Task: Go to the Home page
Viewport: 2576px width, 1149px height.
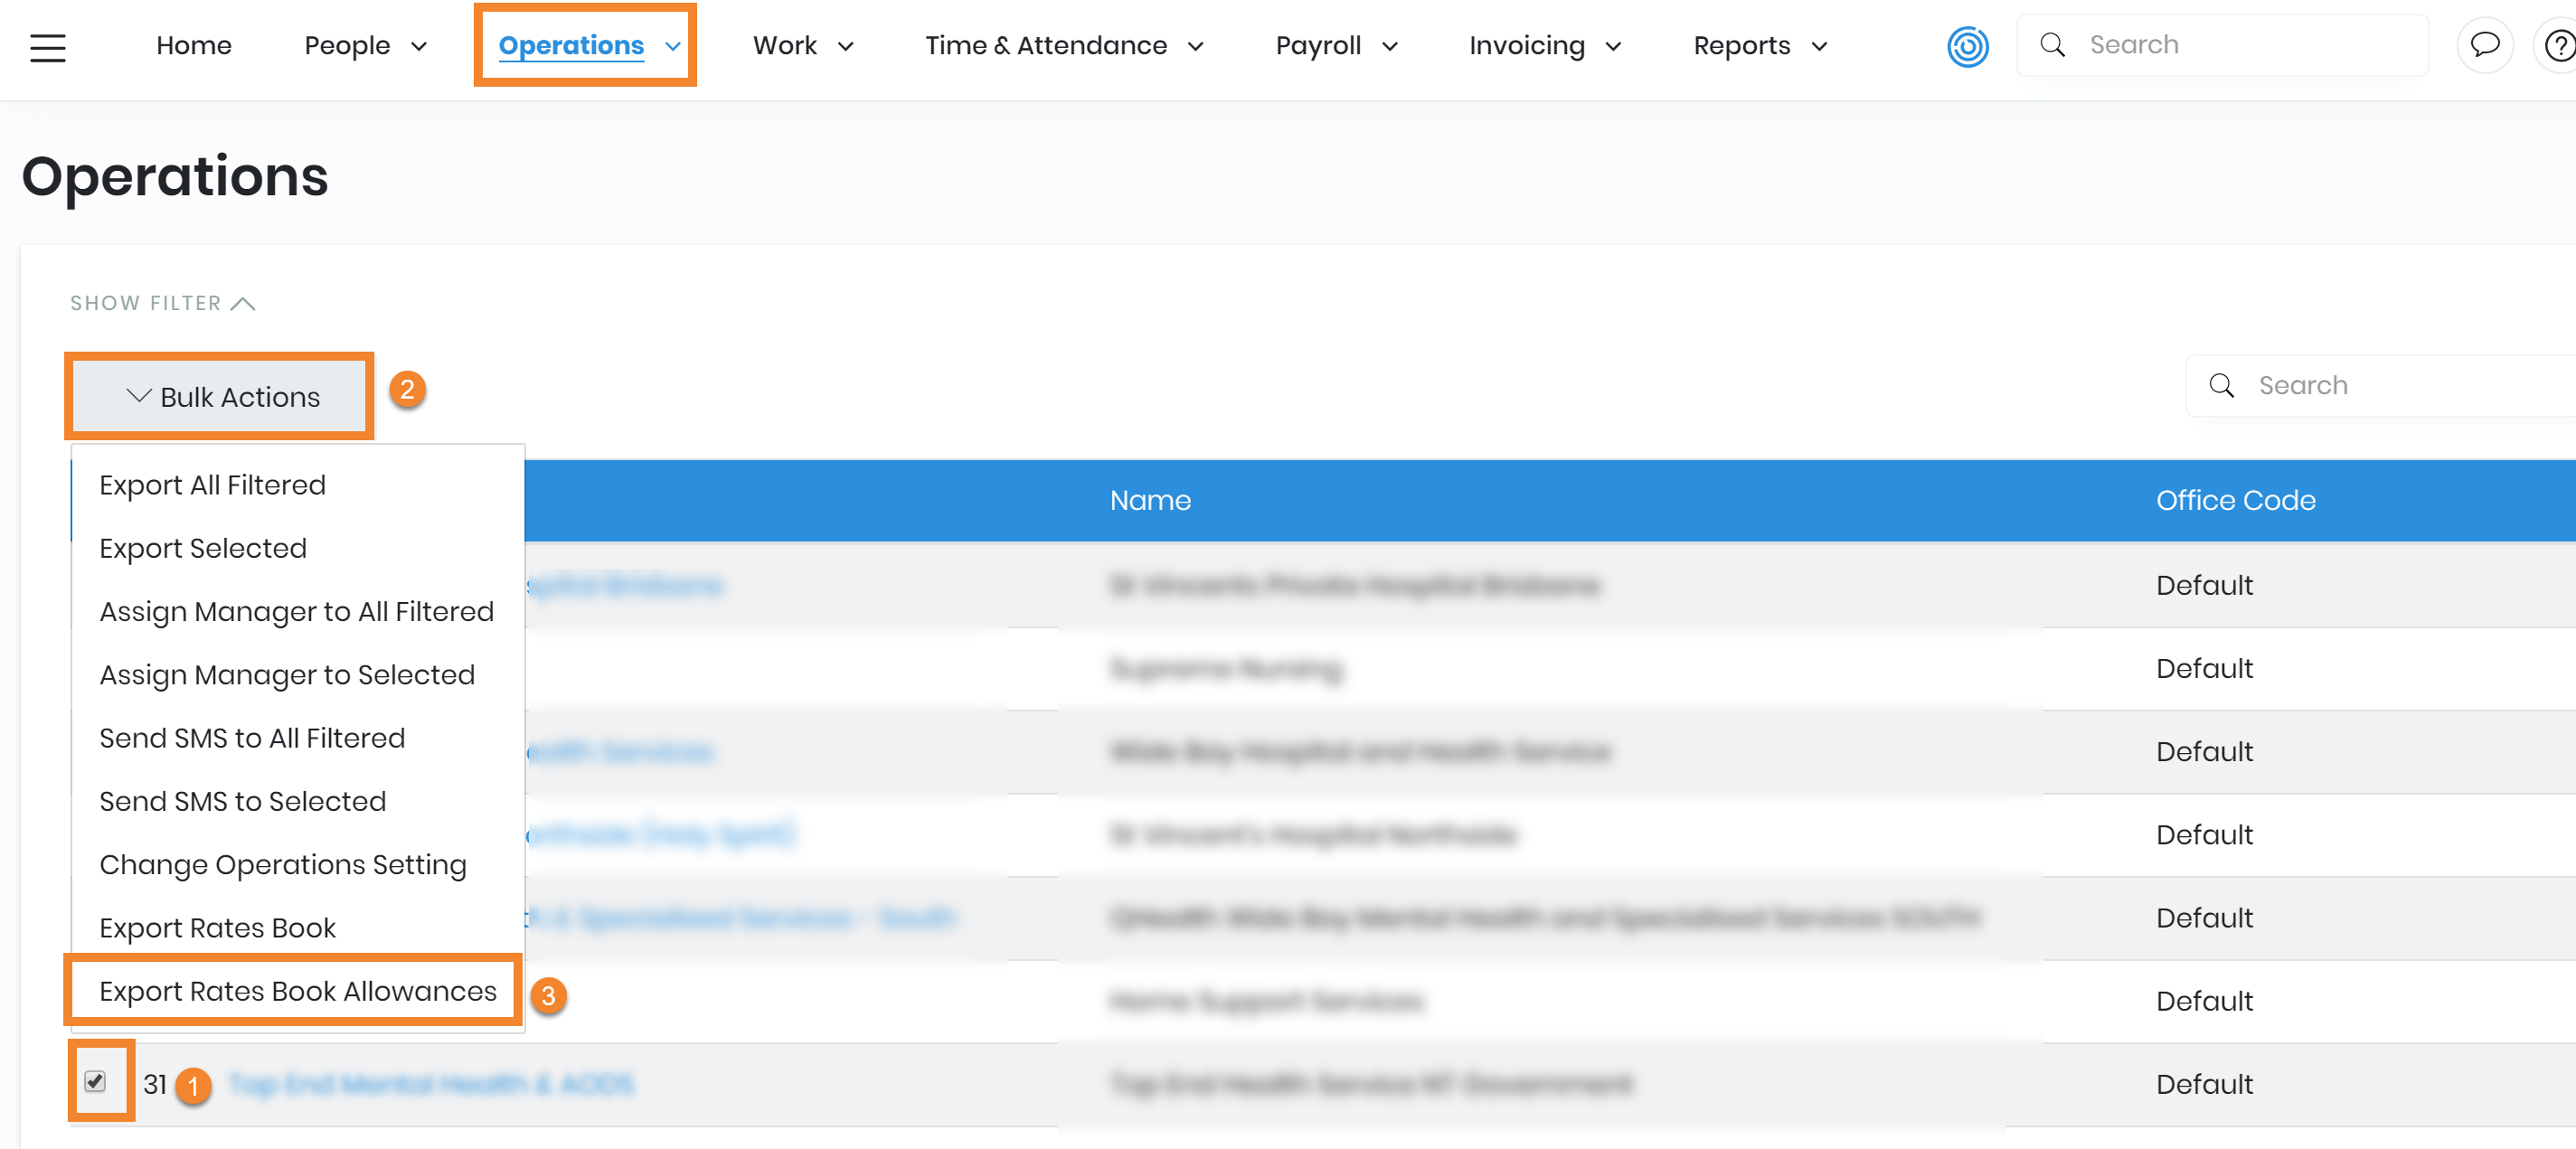Action: coord(193,46)
